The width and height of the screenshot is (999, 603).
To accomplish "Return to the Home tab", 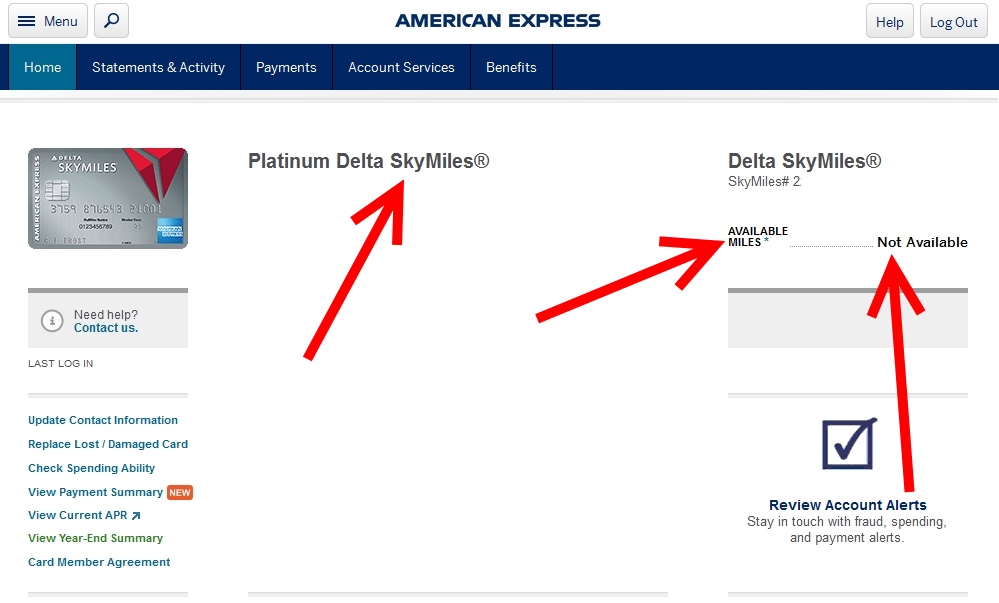I will pos(42,67).
